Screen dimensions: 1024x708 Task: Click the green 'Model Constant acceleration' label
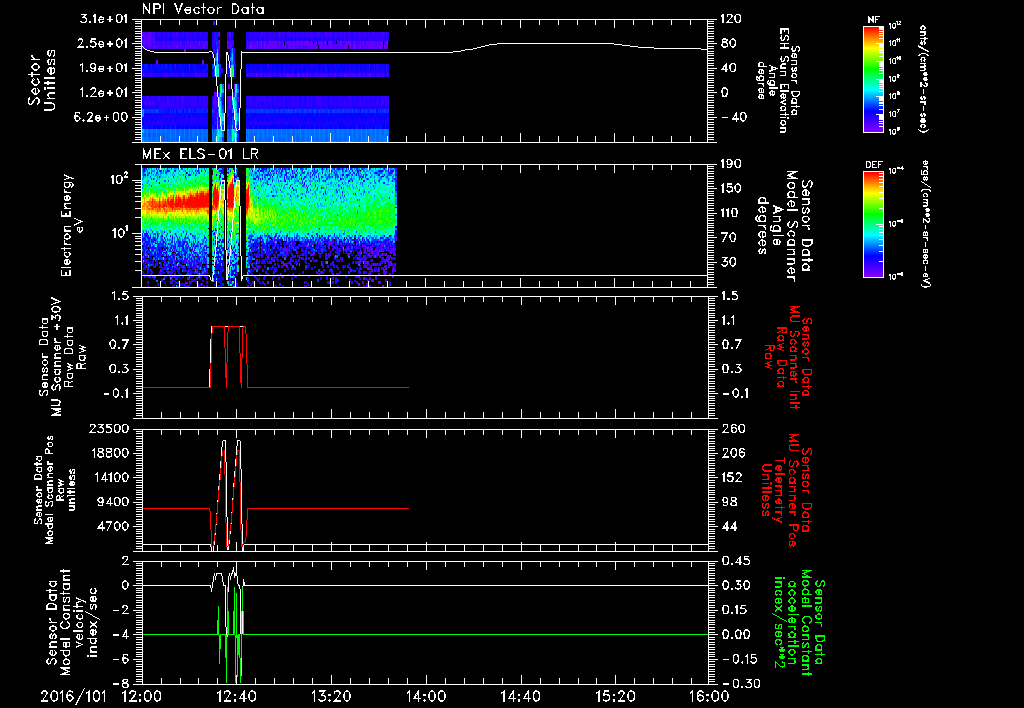pyautogui.click(x=799, y=623)
